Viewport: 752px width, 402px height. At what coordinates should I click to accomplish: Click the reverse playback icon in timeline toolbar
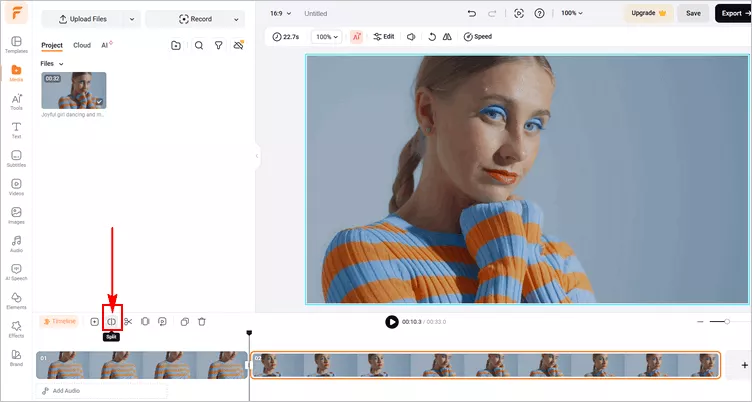[x=163, y=321]
